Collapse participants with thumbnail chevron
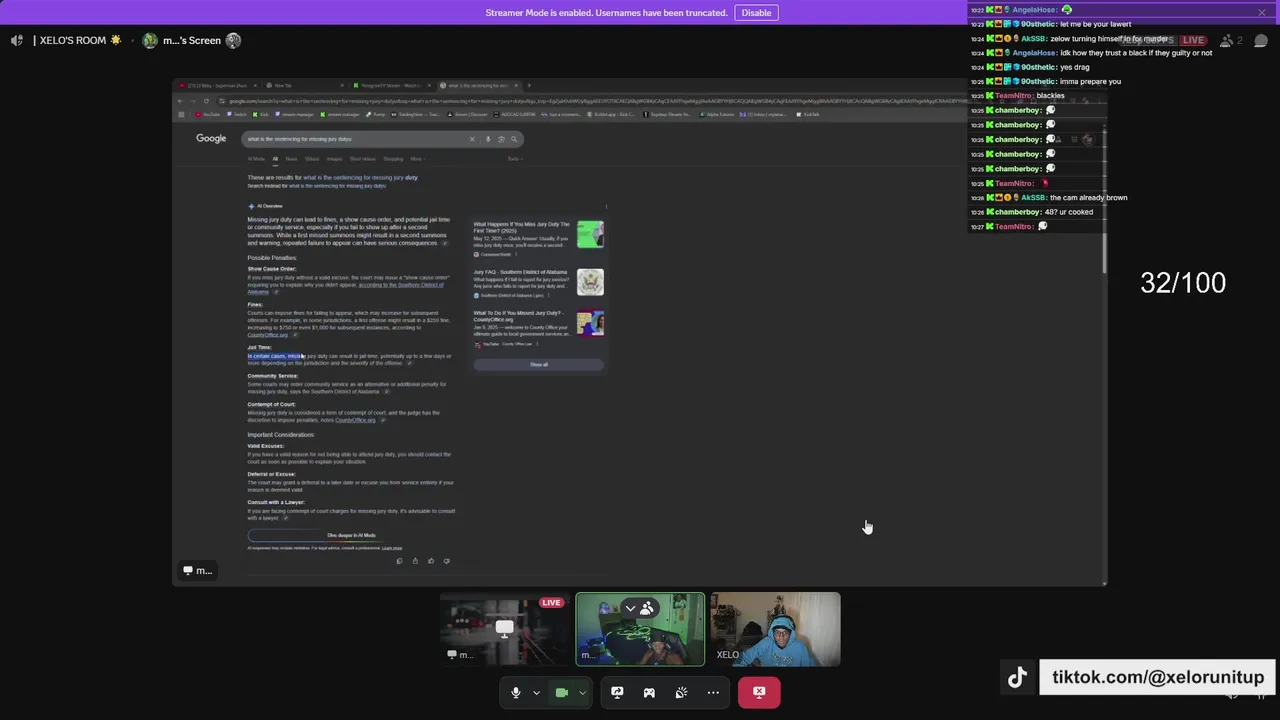Image resolution: width=1280 pixels, height=720 pixels. [630, 608]
